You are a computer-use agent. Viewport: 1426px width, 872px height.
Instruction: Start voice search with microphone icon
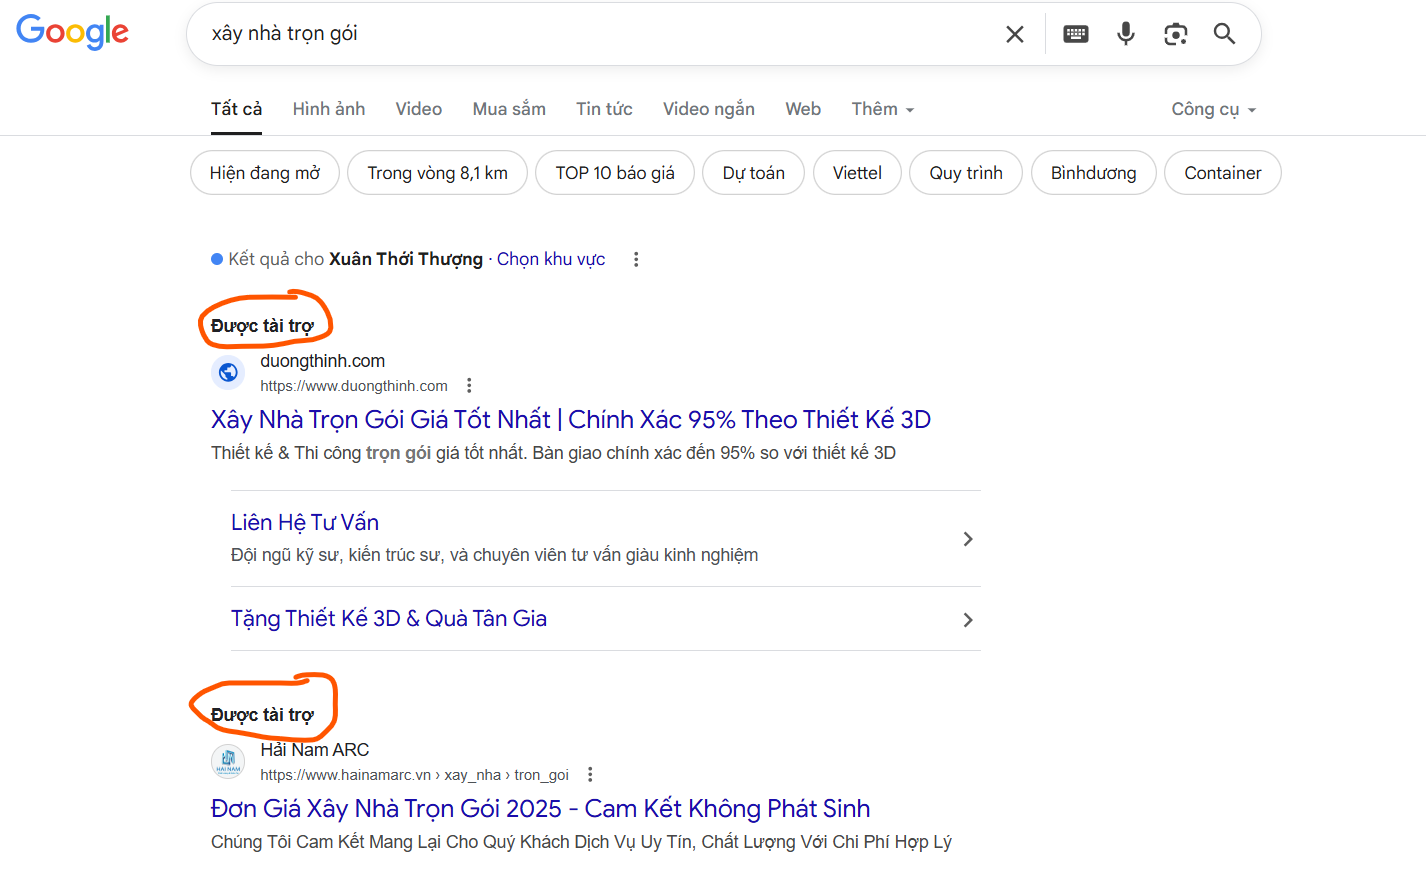coord(1126,34)
